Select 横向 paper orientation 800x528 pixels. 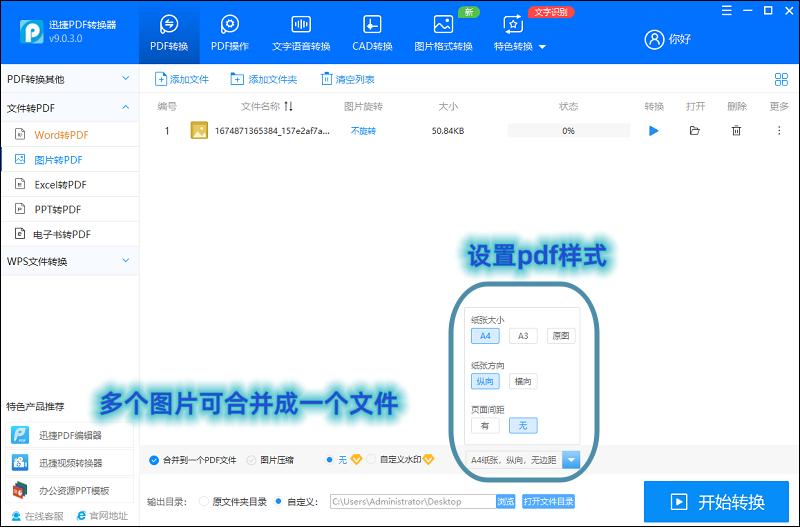[523, 381]
